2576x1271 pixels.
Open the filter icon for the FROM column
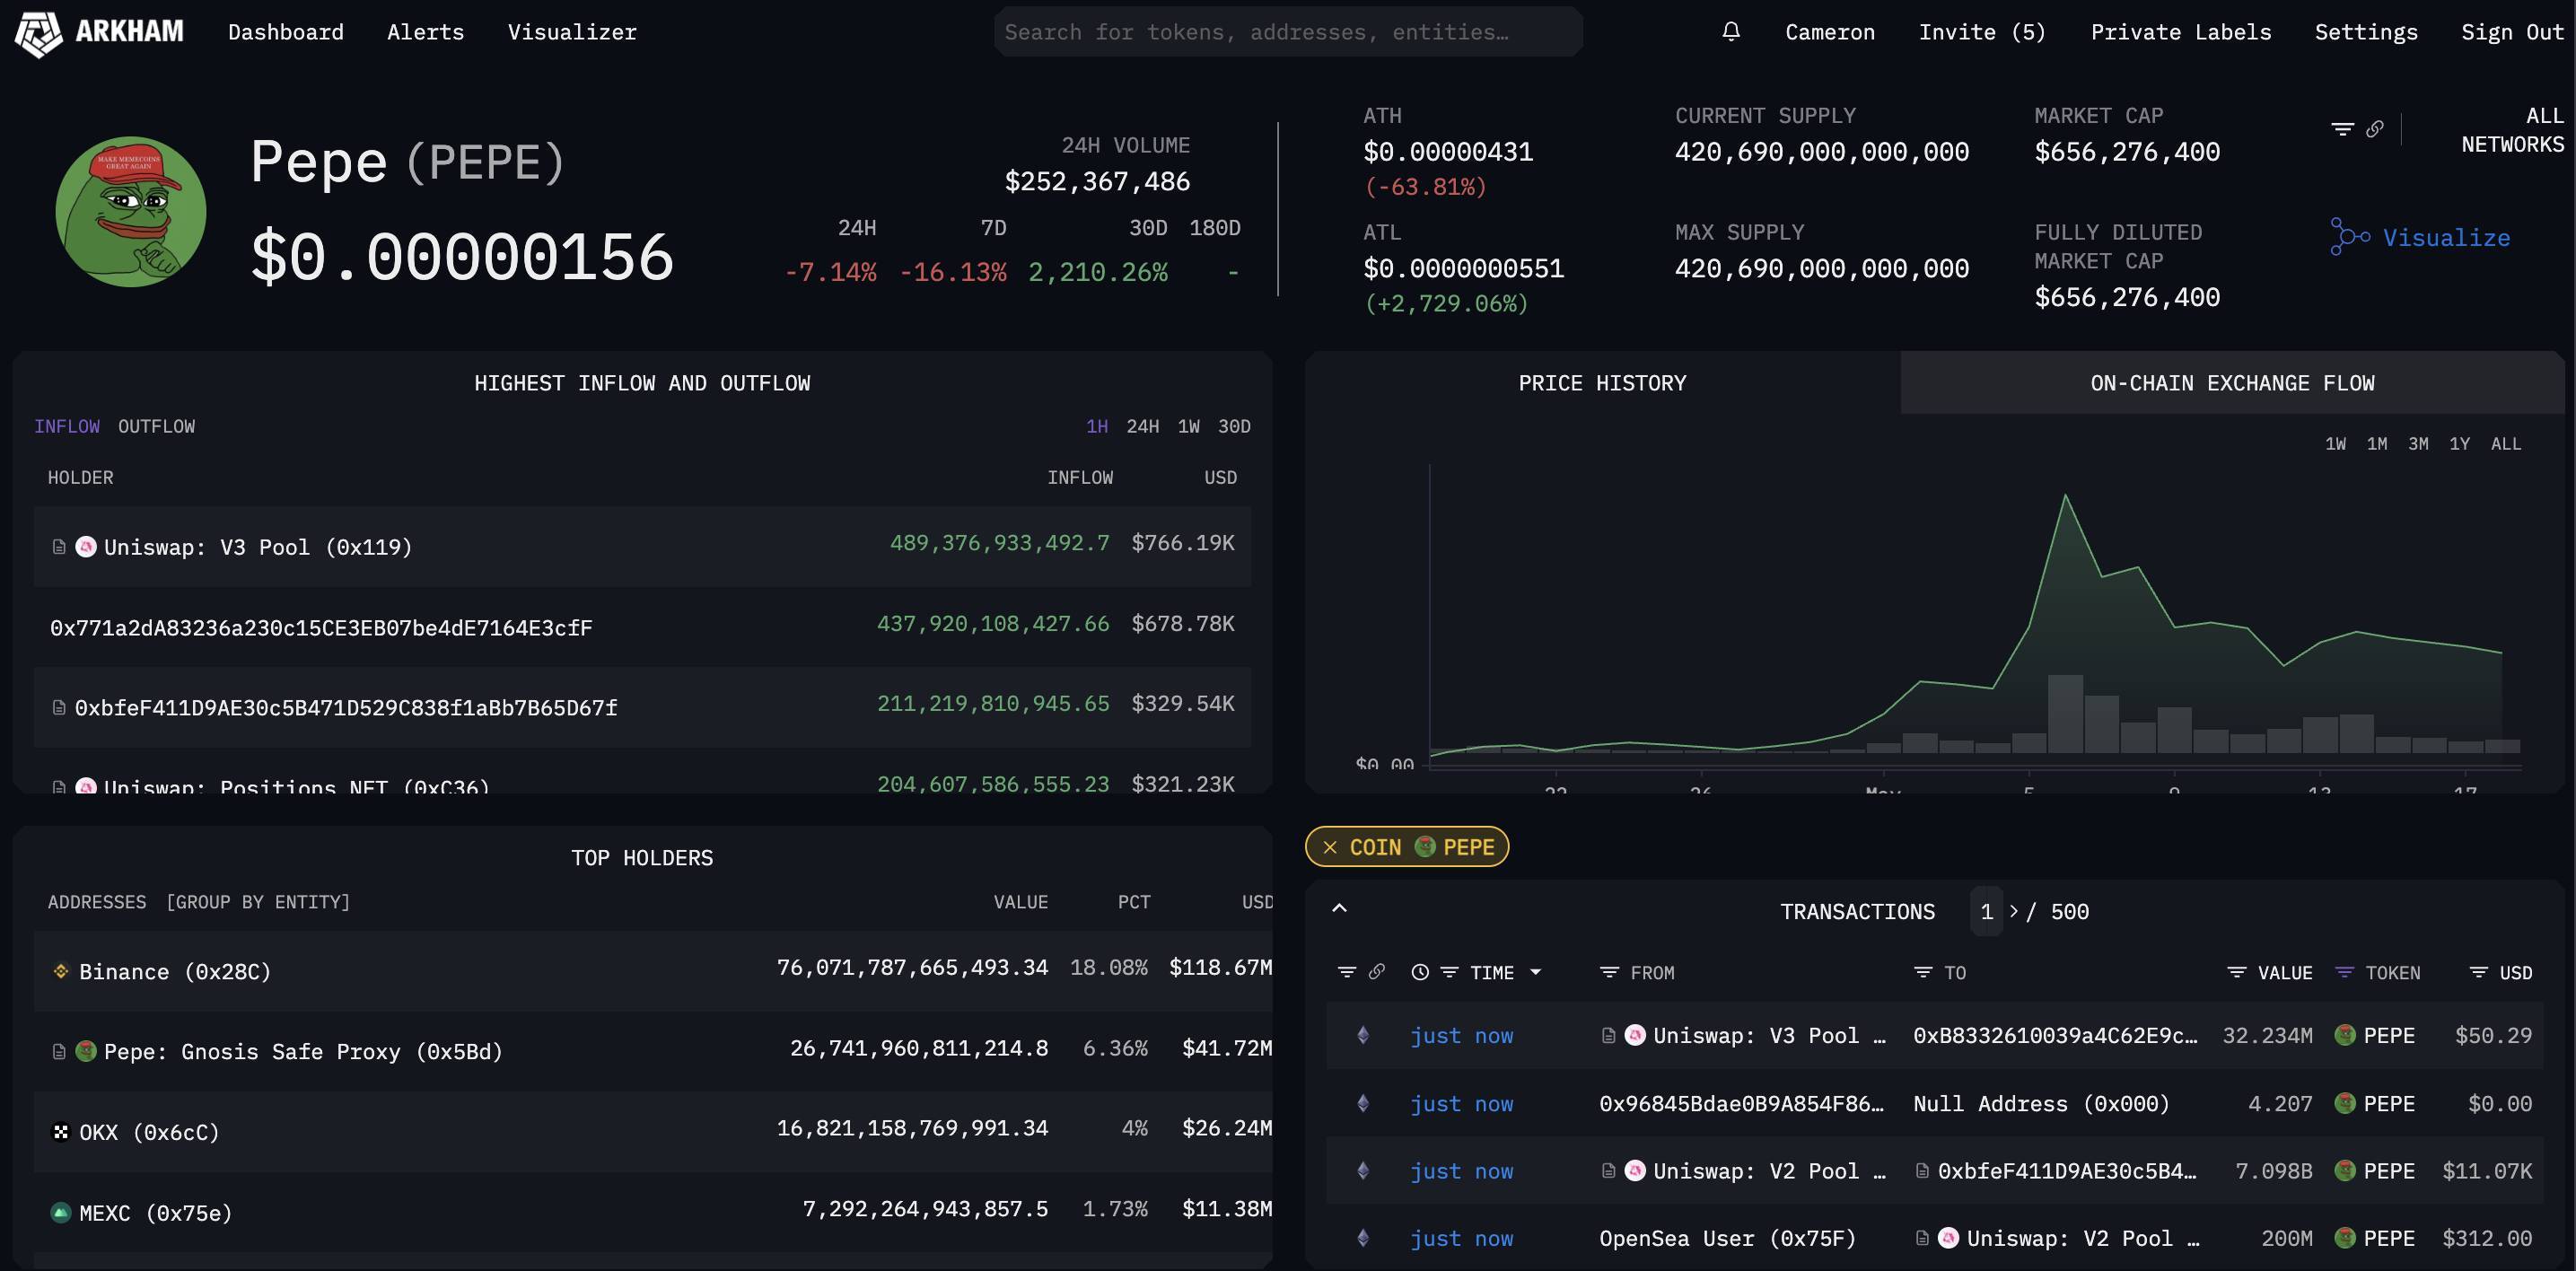click(1609, 972)
